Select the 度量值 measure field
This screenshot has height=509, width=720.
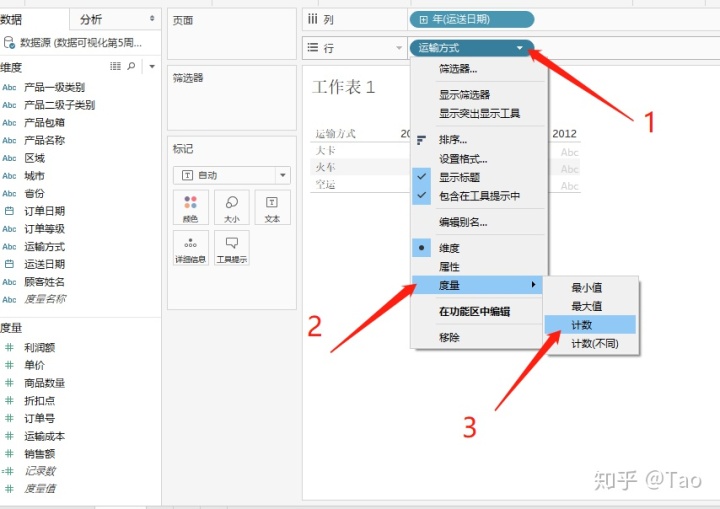click(39, 488)
